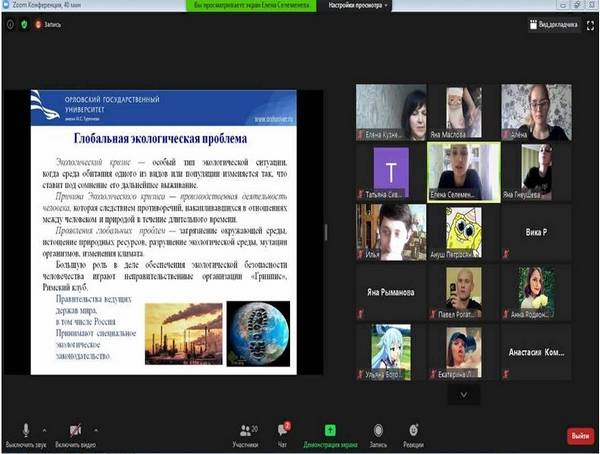Open the Participants panel
600x454 pixels.
pyautogui.click(x=245, y=430)
